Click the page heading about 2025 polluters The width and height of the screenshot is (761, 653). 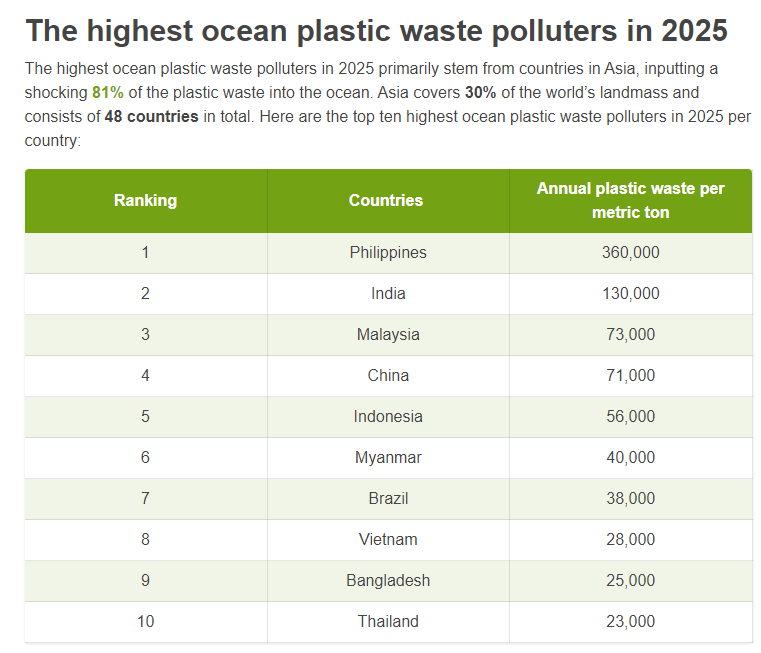pyautogui.click(x=376, y=31)
